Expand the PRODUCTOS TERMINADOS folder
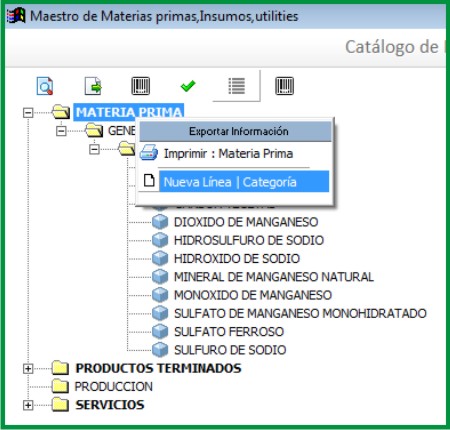The width and height of the screenshot is (450, 430). (x=28, y=368)
